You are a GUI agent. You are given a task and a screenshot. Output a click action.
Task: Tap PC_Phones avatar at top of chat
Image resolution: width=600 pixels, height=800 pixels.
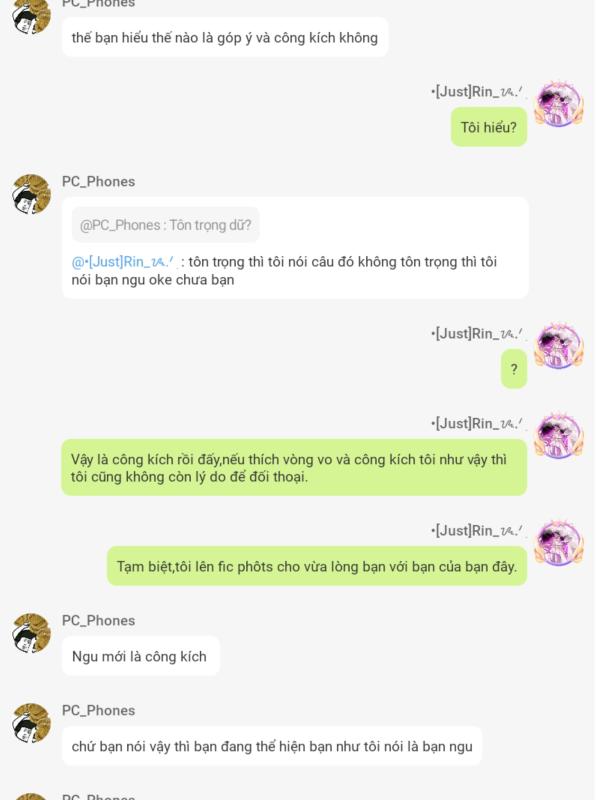point(32,15)
